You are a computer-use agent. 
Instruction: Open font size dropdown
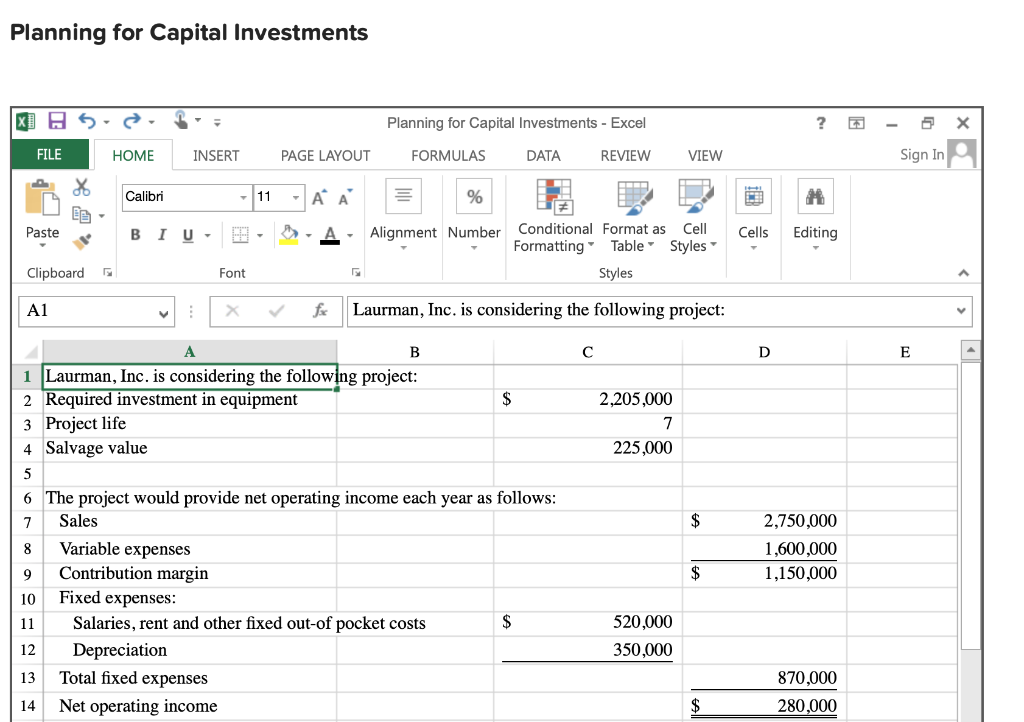coord(296,197)
